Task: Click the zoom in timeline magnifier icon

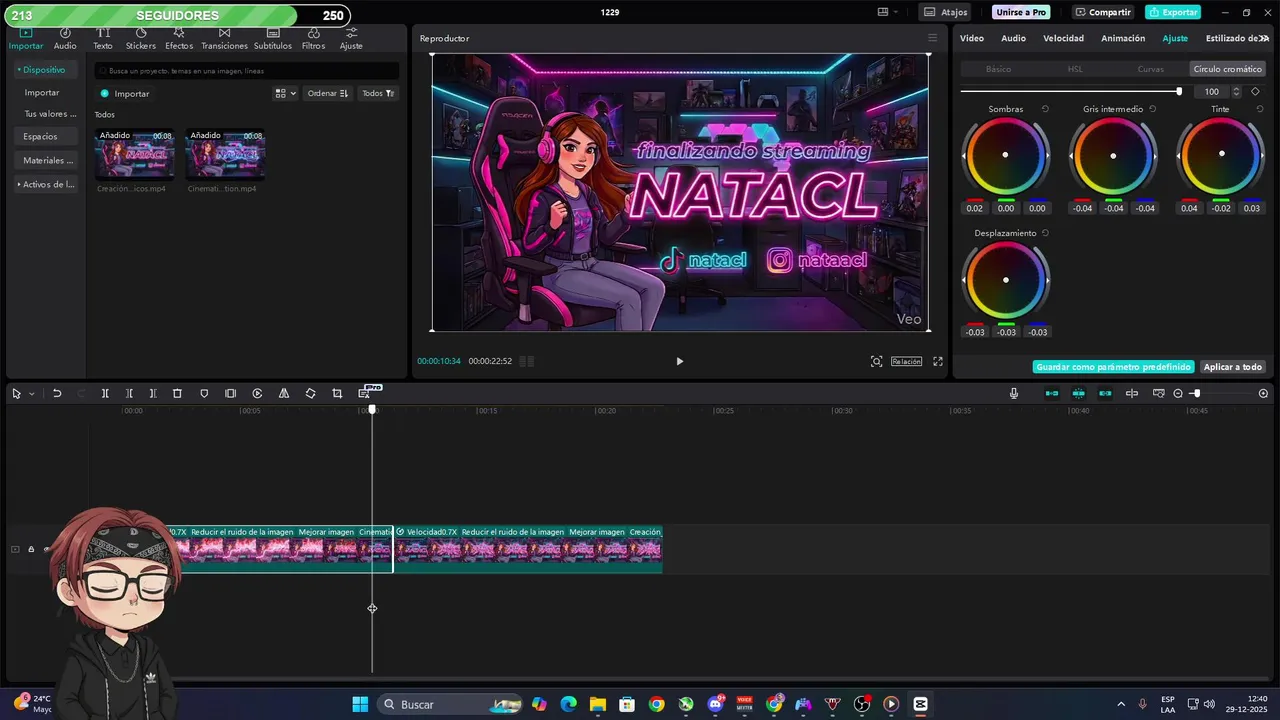Action: coord(1263,394)
